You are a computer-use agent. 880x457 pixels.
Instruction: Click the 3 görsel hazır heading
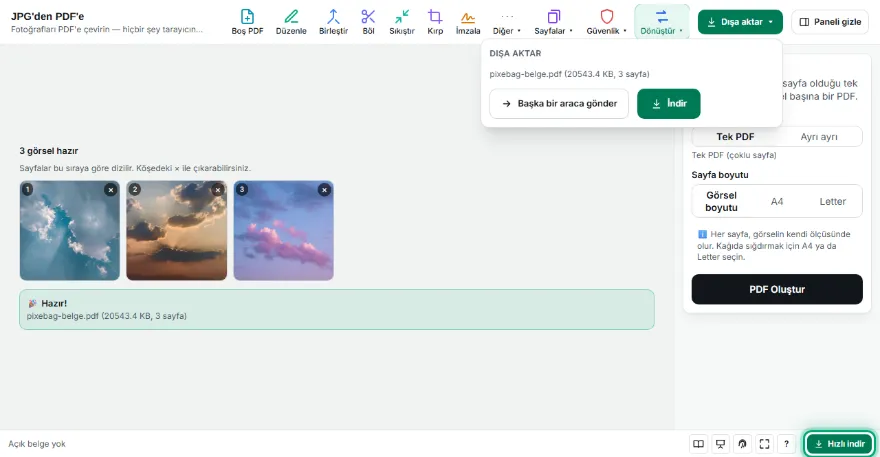(49, 150)
